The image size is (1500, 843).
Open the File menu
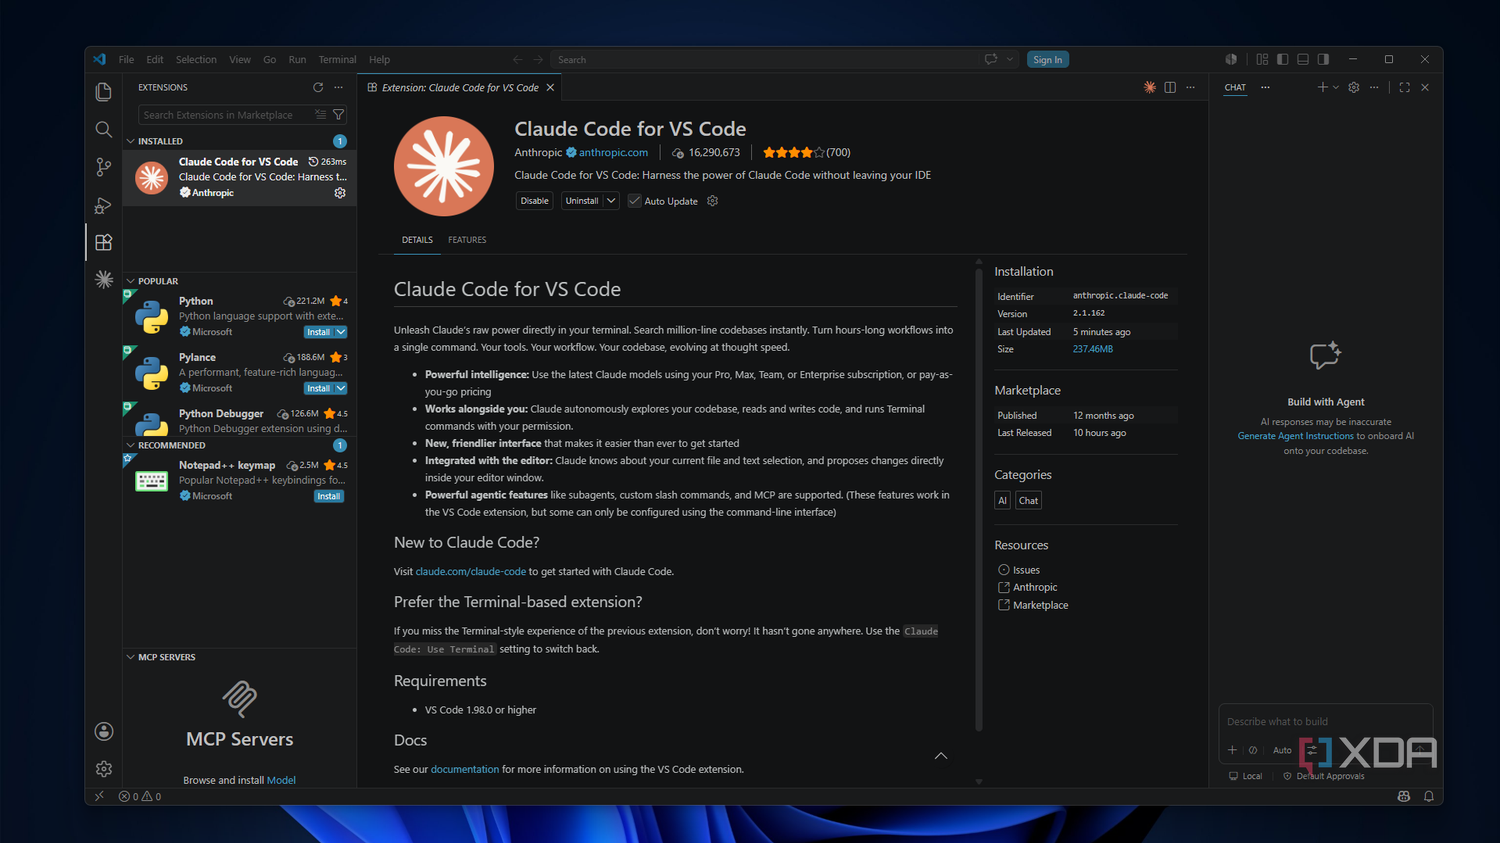click(126, 60)
